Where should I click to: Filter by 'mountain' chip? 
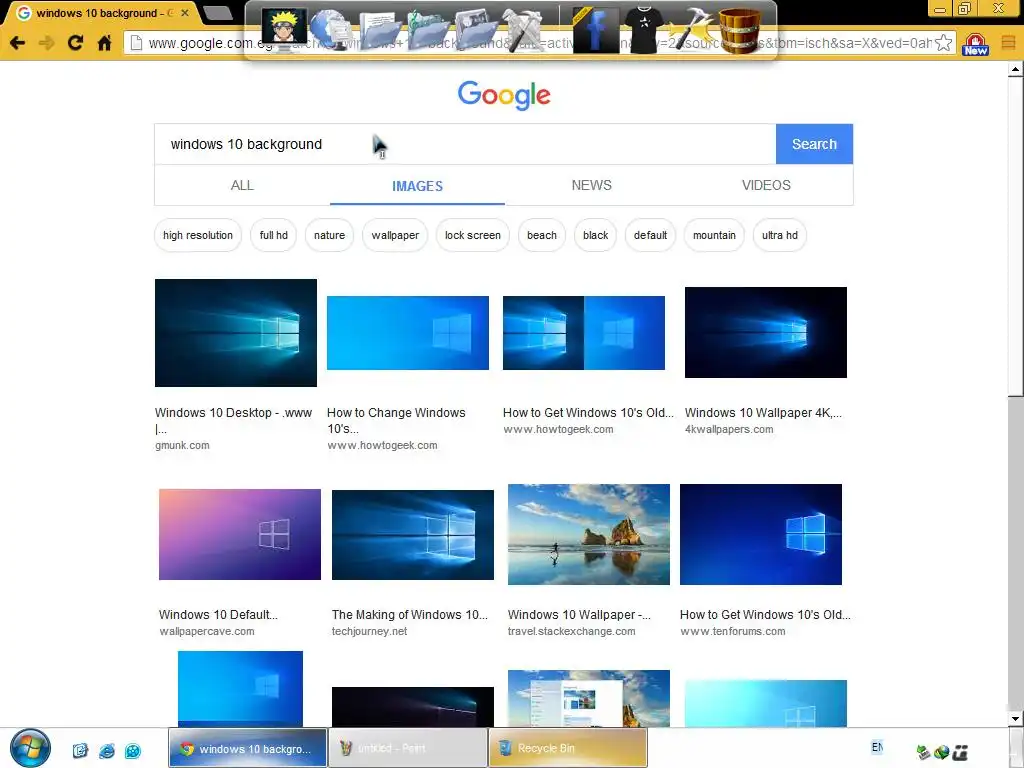click(714, 235)
